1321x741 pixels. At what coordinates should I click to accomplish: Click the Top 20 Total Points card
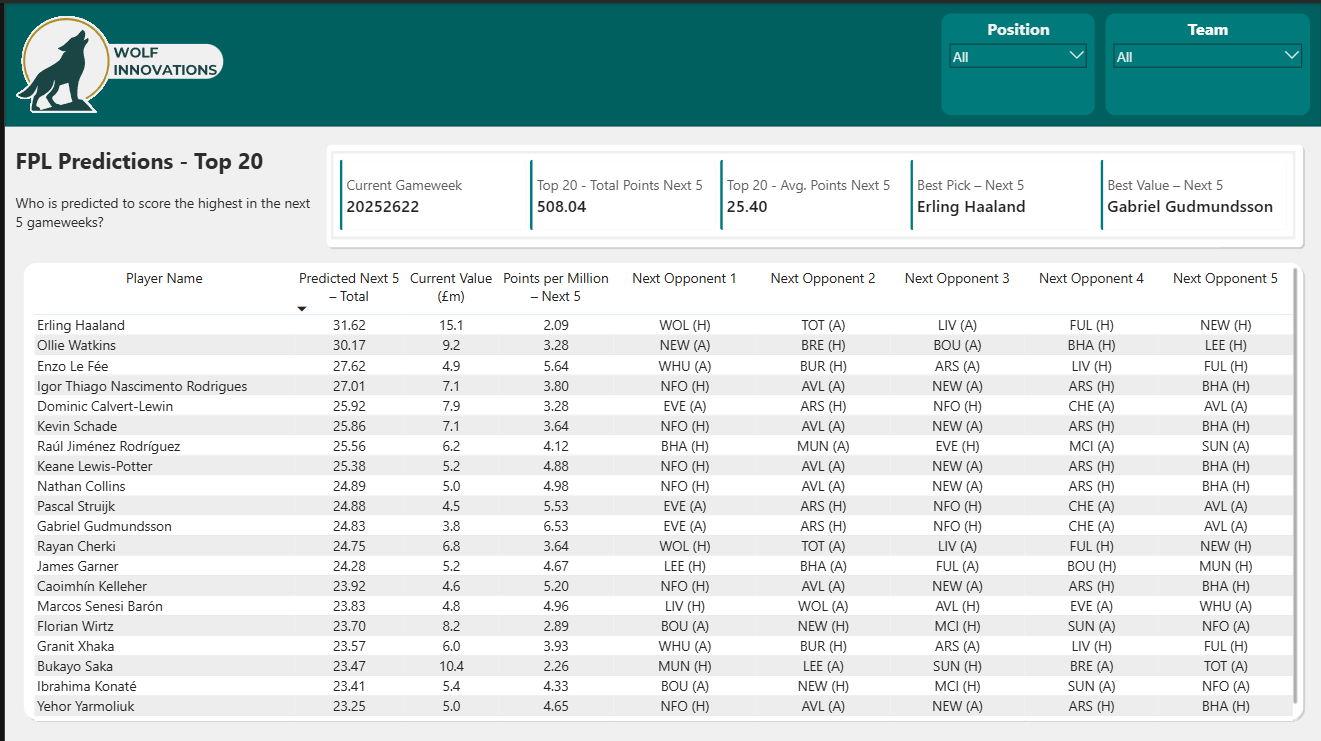(x=622, y=196)
